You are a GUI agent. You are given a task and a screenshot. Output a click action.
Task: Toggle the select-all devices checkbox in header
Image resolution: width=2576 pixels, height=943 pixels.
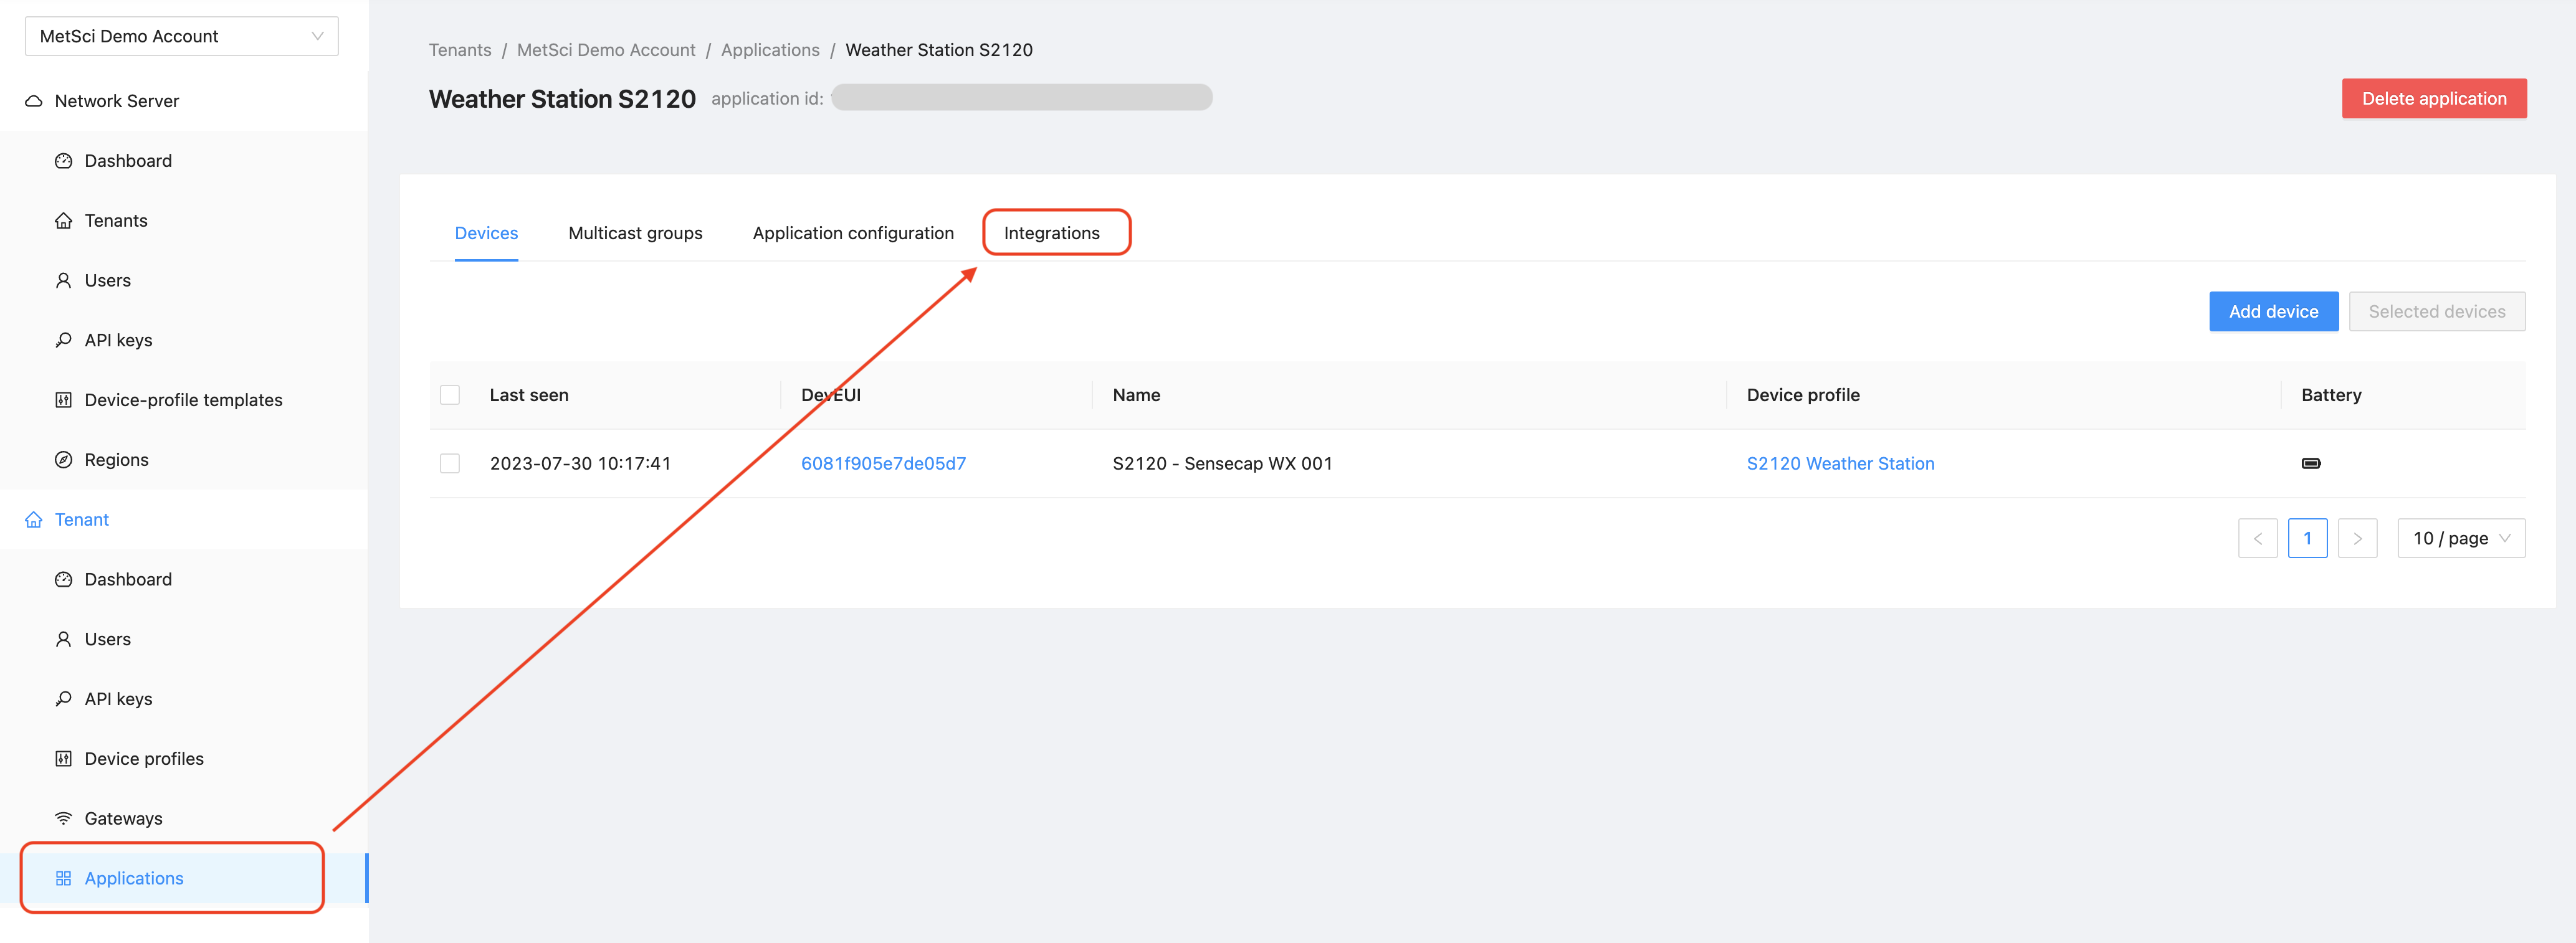click(x=450, y=395)
